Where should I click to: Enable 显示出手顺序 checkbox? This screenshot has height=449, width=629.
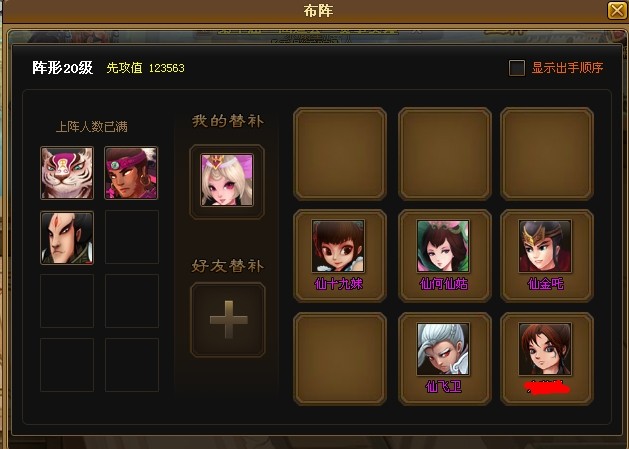[x=517, y=68]
